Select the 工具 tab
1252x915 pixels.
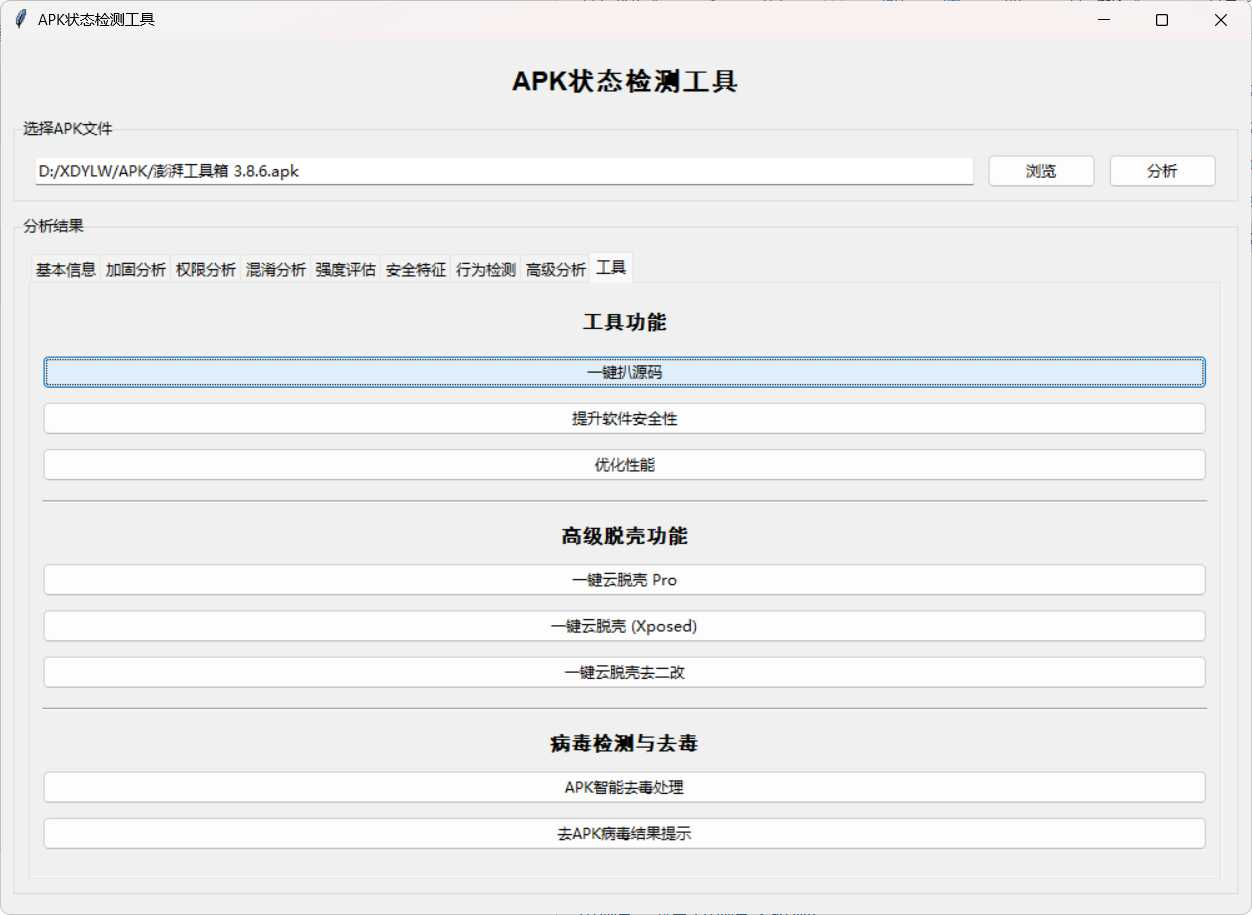(x=610, y=268)
